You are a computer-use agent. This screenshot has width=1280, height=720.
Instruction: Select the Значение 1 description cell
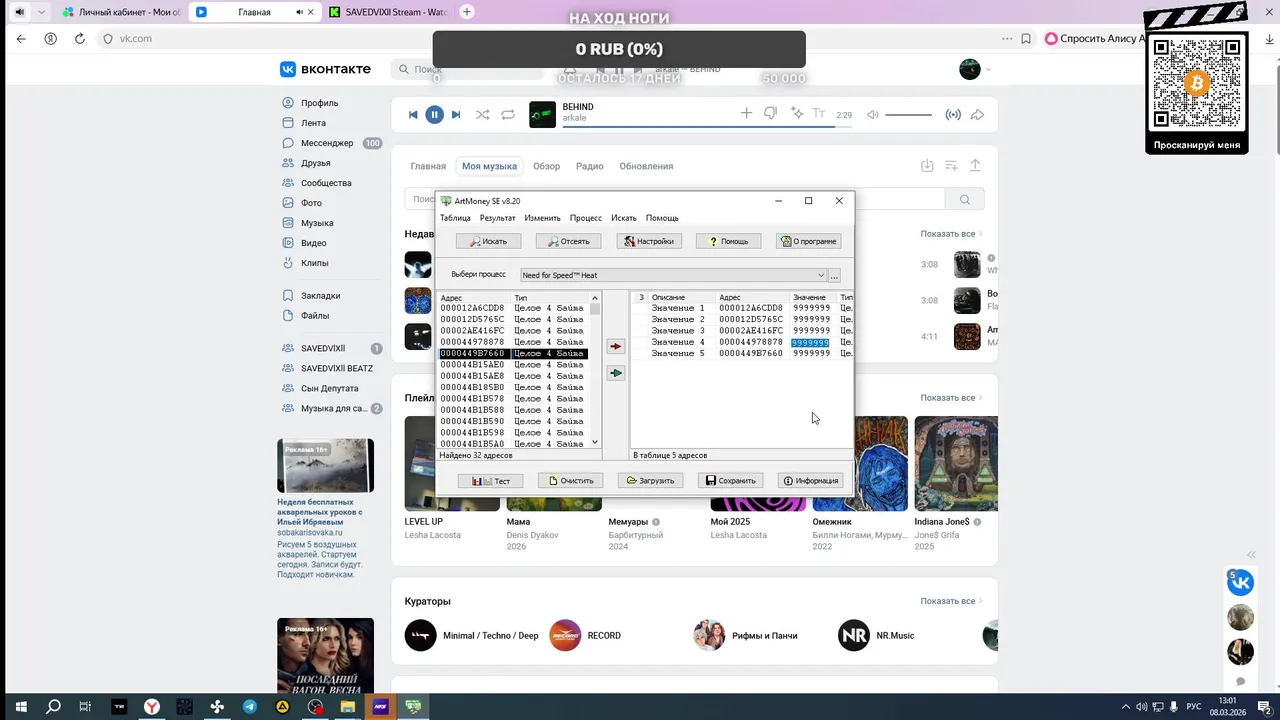pyautogui.click(x=678, y=309)
